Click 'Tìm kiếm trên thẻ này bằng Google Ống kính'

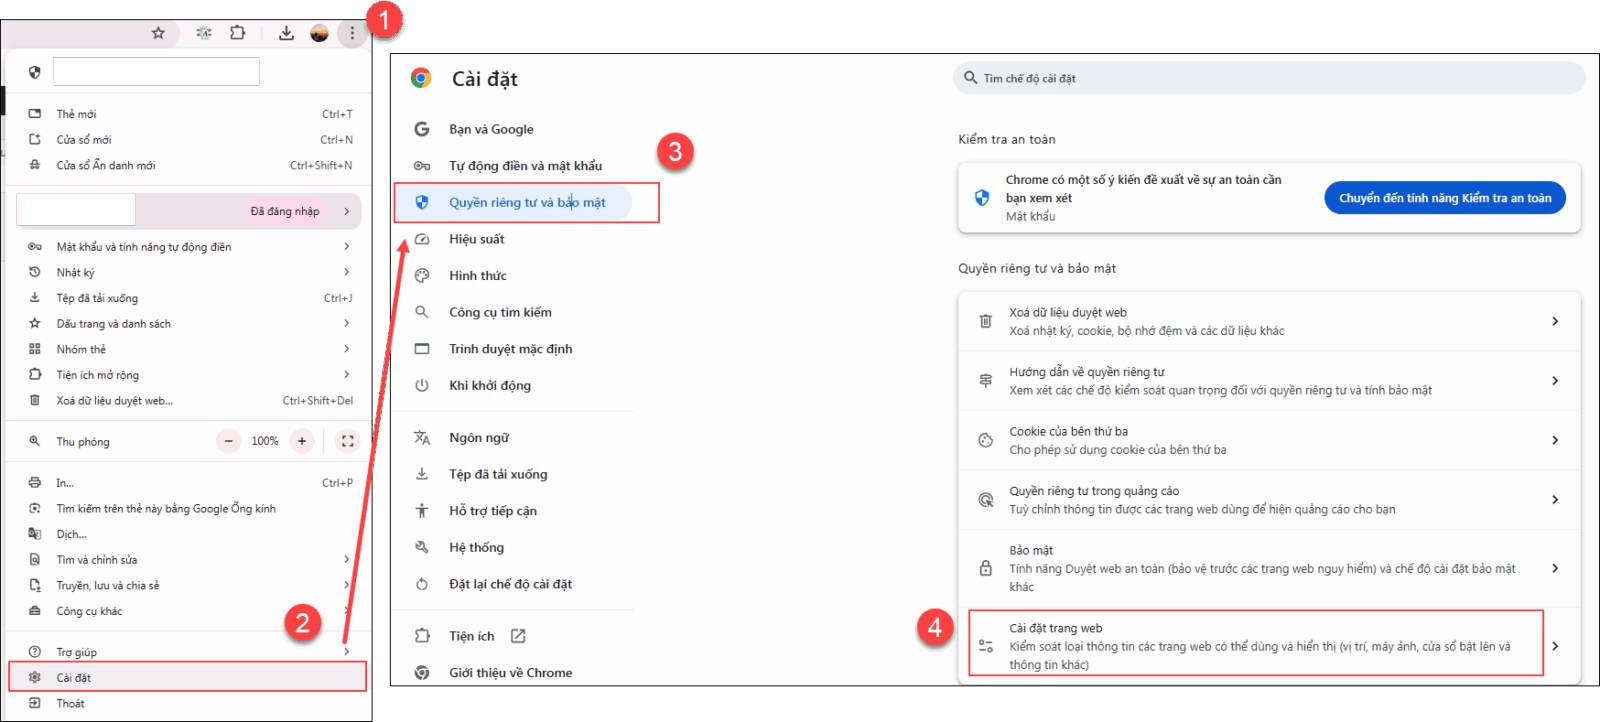(x=190, y=509)
